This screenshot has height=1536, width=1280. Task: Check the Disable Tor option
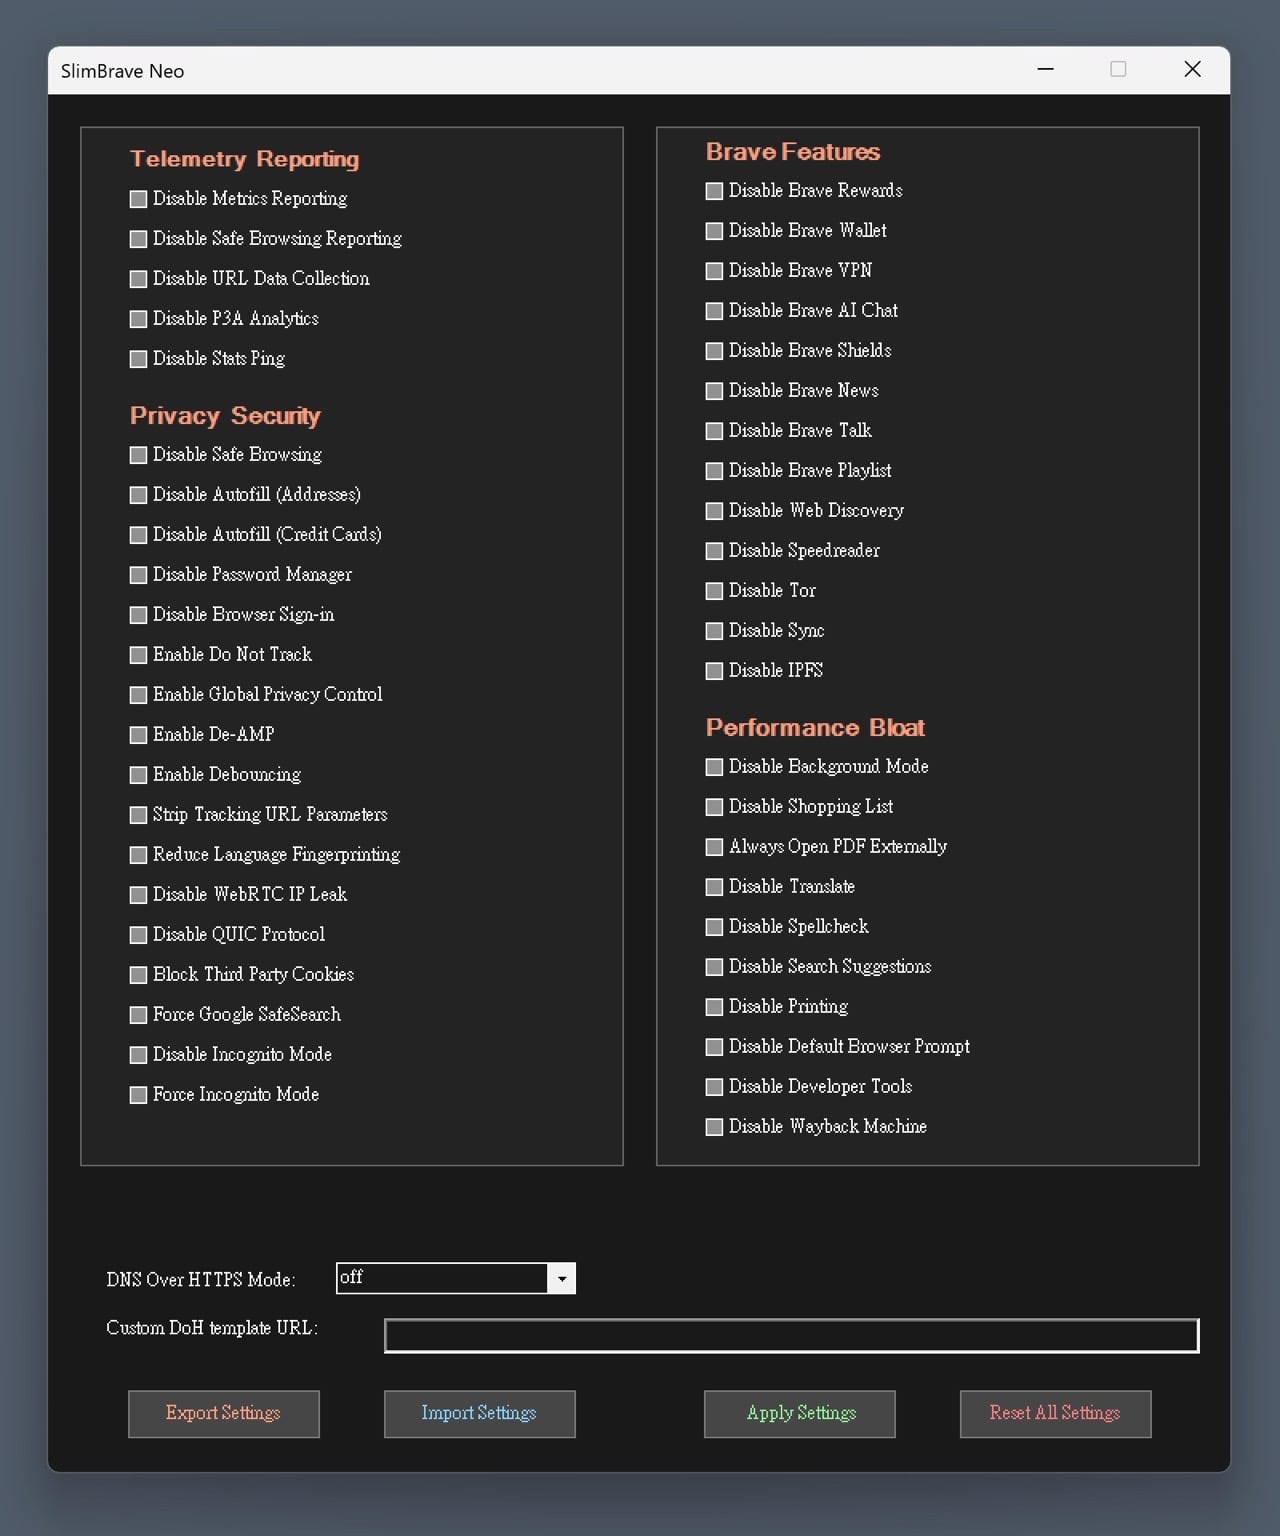pos(714,591)
